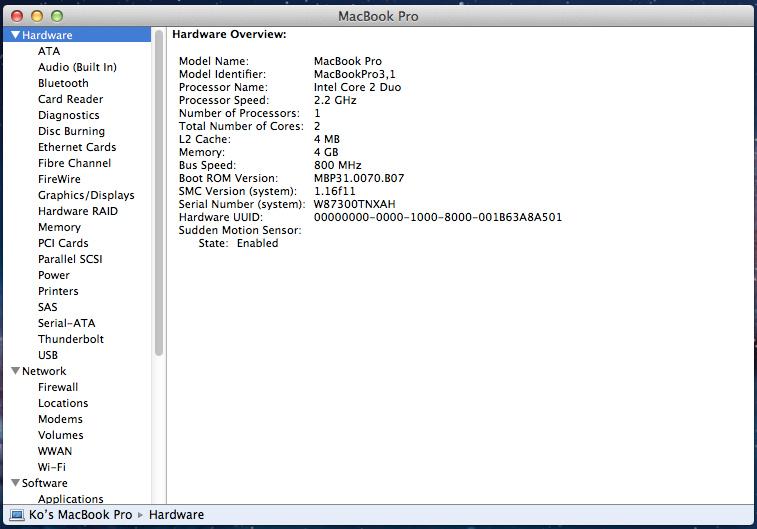Click the Memory value 4 GB
The image size is (757, 529).
click(326, 152)
